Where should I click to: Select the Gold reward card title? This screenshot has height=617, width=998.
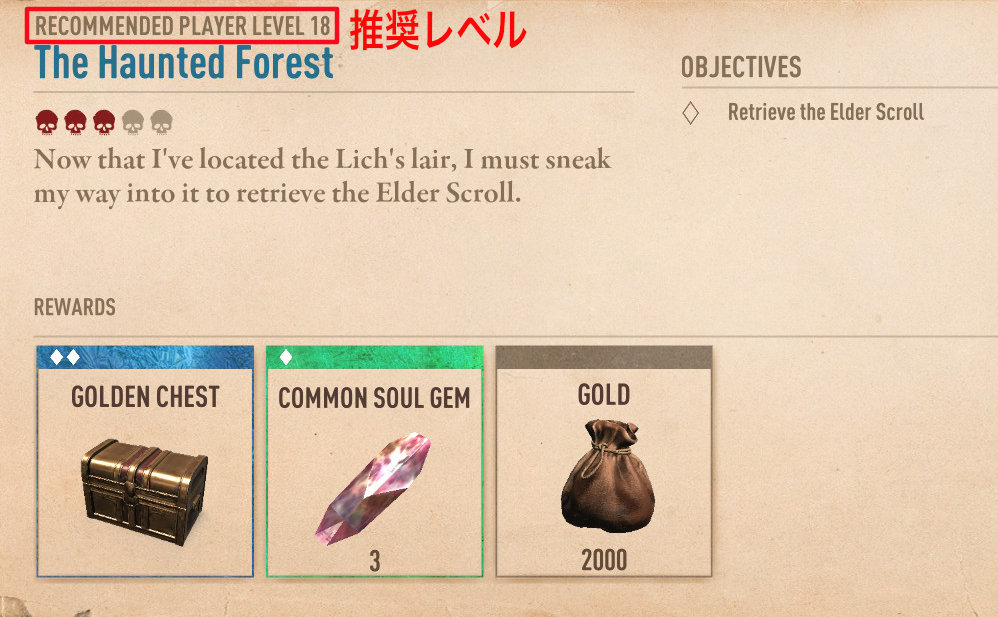pos(604,395)
